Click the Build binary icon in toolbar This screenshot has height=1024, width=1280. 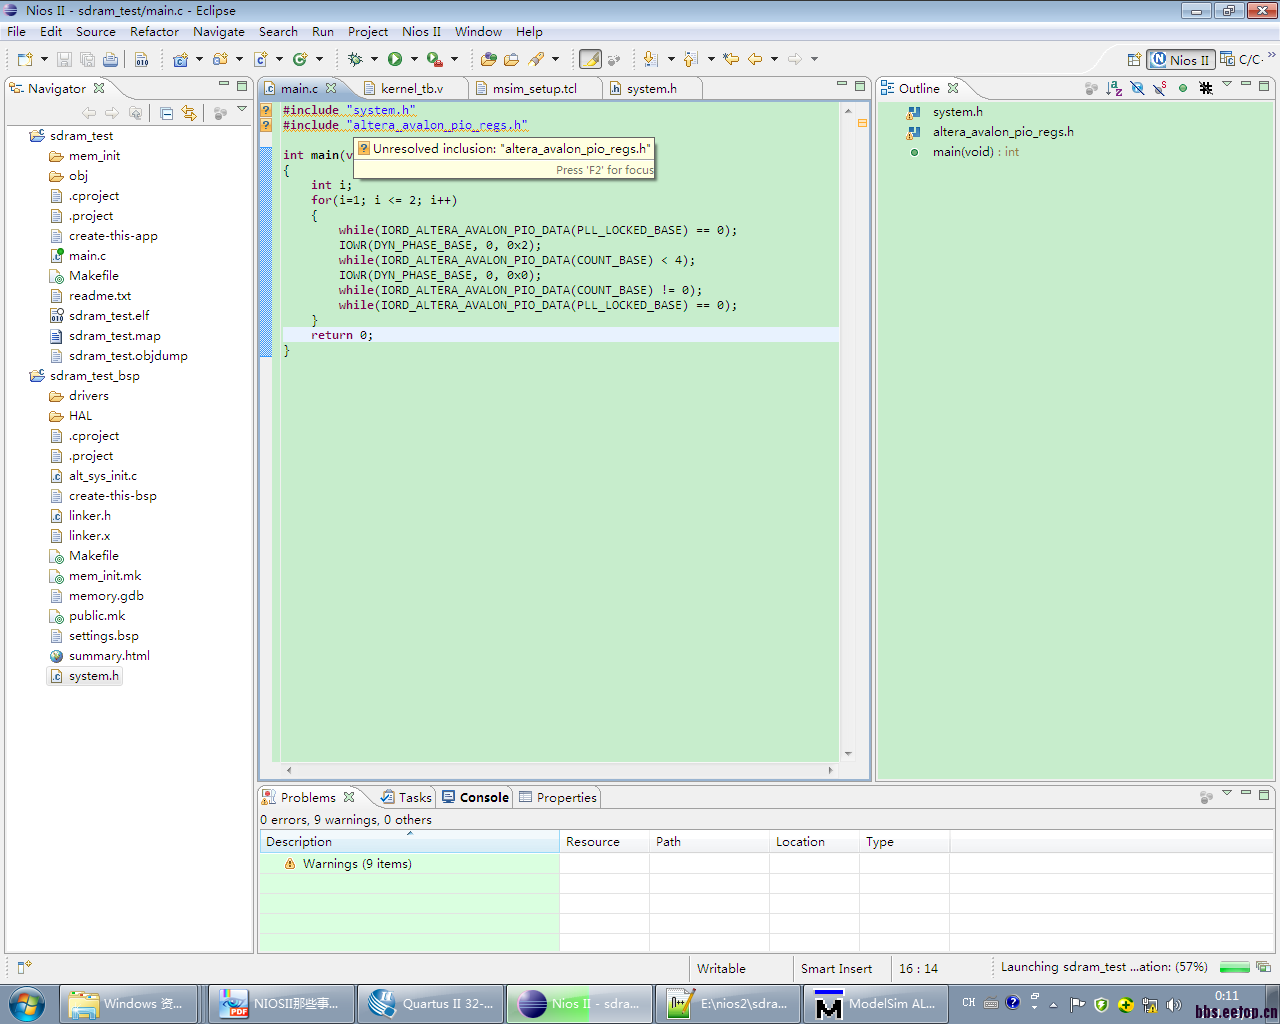[142, 60]
